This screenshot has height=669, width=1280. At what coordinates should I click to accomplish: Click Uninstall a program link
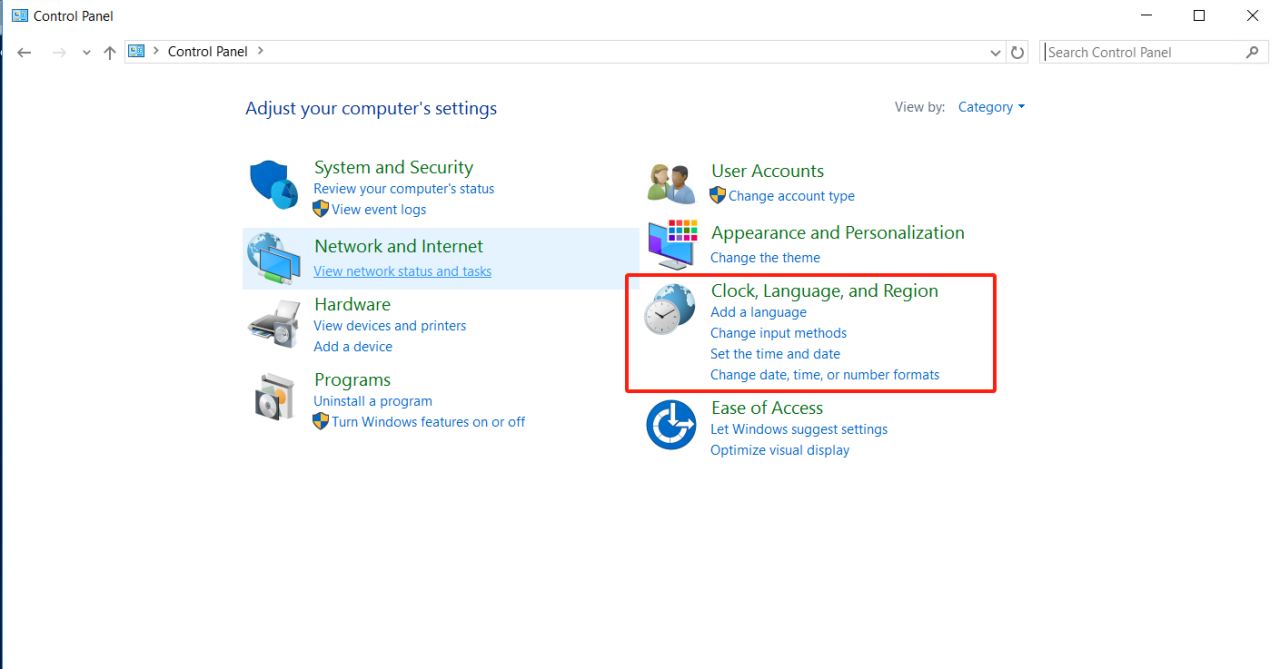[373, 401]
